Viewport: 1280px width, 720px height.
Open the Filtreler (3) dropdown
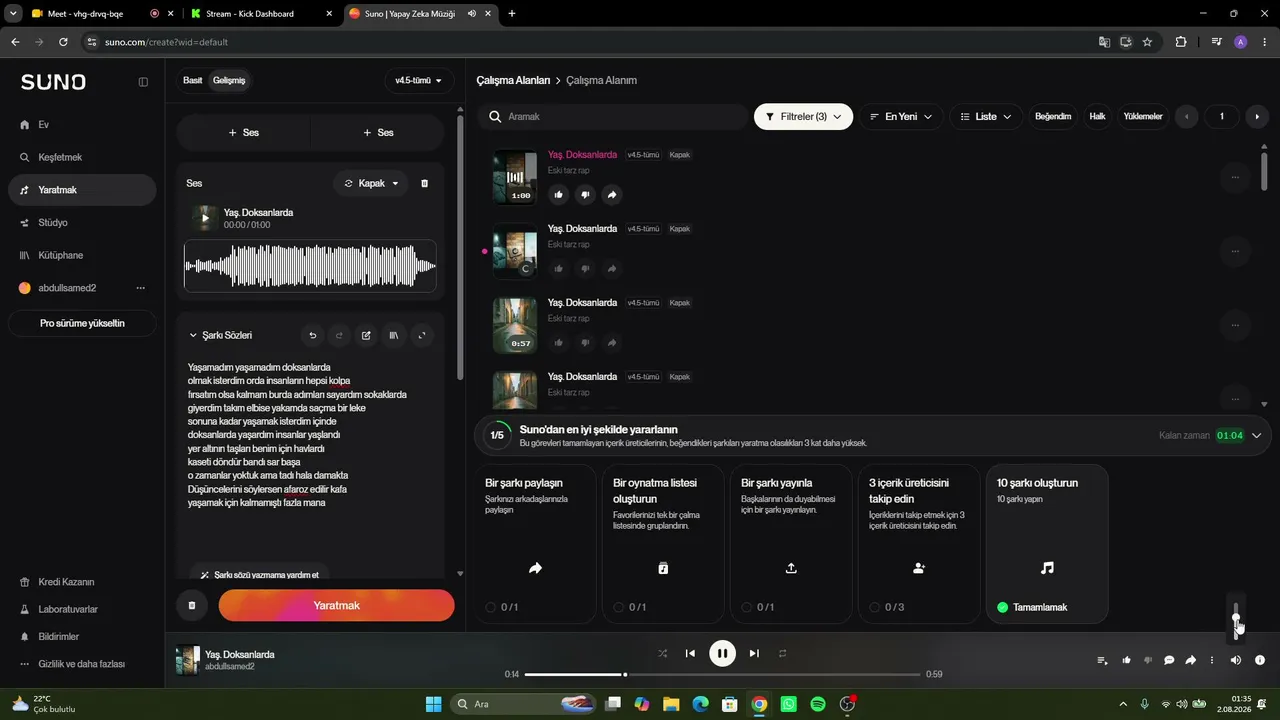803,117
